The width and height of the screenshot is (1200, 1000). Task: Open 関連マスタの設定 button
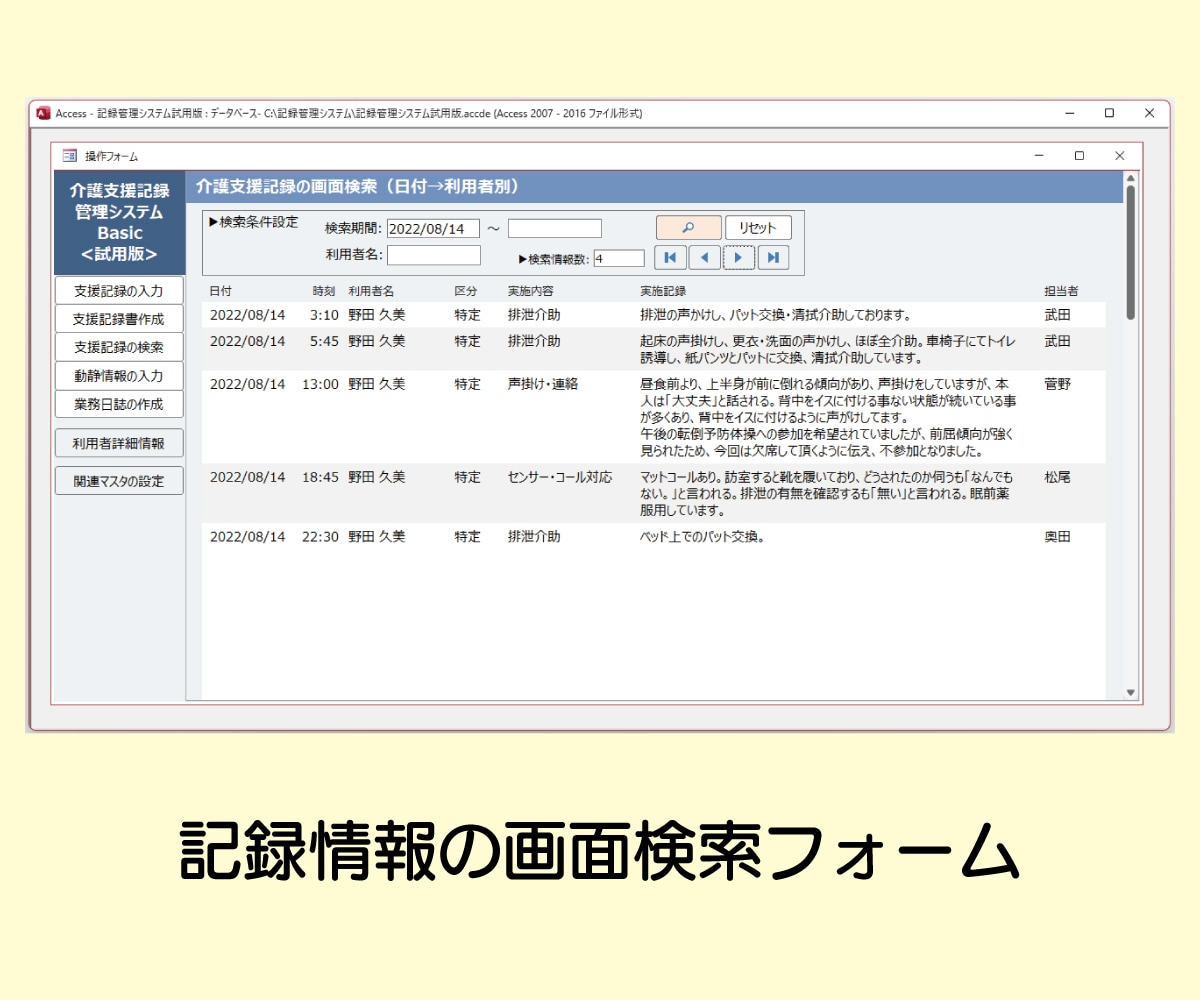point(119,481)
